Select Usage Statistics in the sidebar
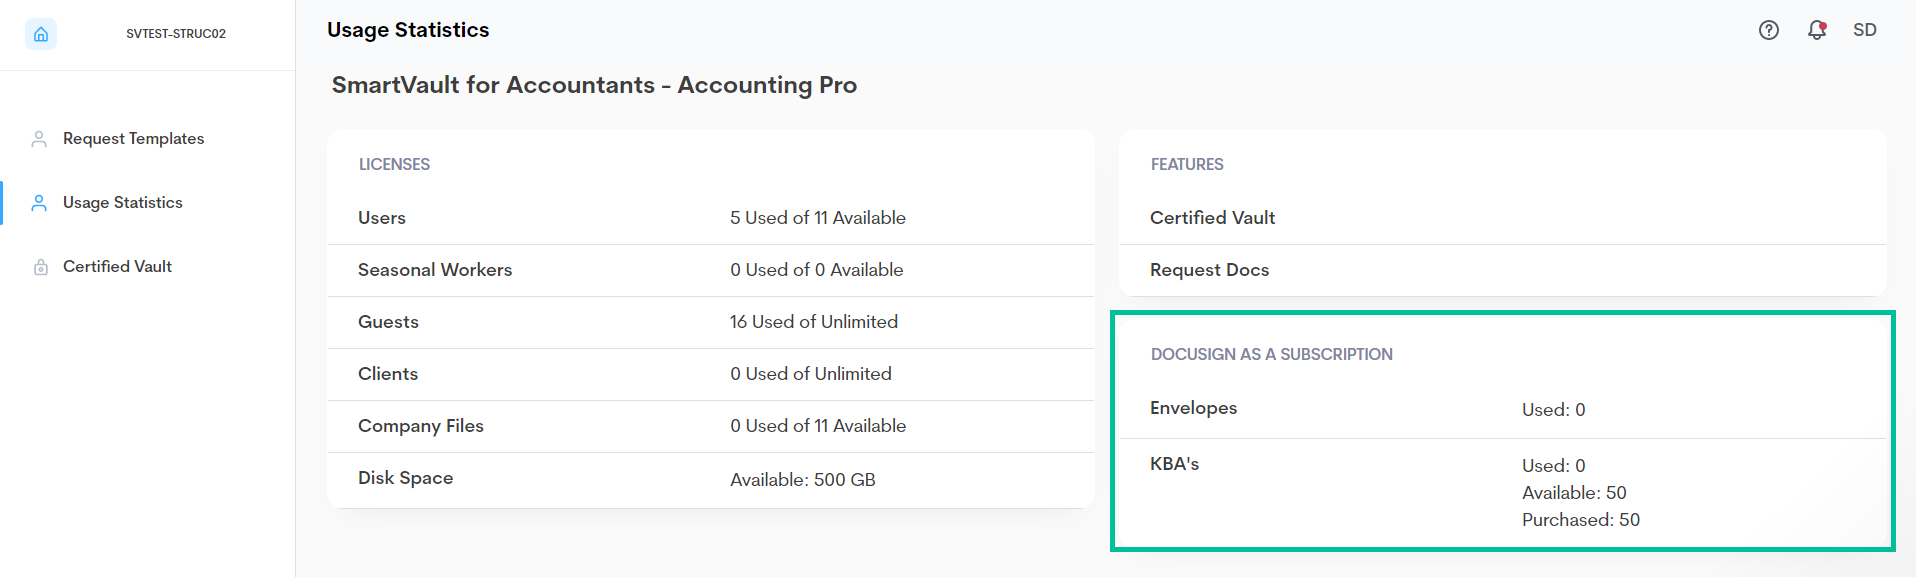 coord(122,203)
